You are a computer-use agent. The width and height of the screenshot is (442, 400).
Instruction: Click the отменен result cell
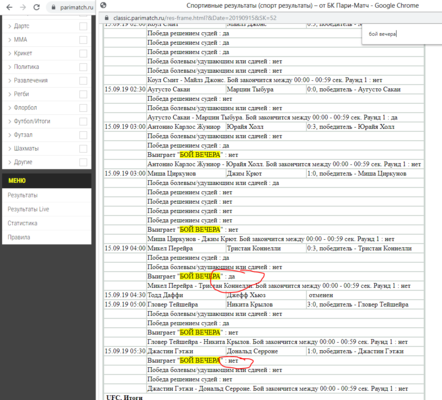click(365, 295)
